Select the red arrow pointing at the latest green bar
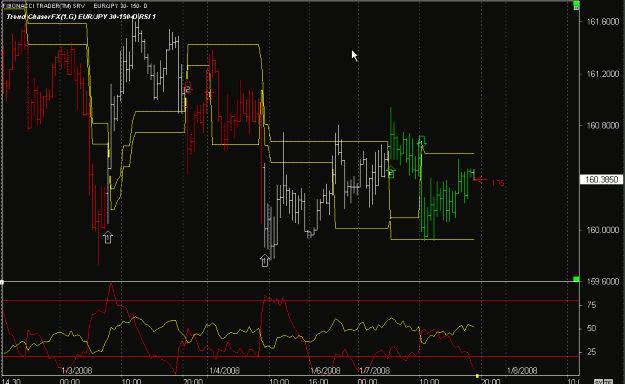The height and width of the screenshot is (384, 625). tap(481, 179)
